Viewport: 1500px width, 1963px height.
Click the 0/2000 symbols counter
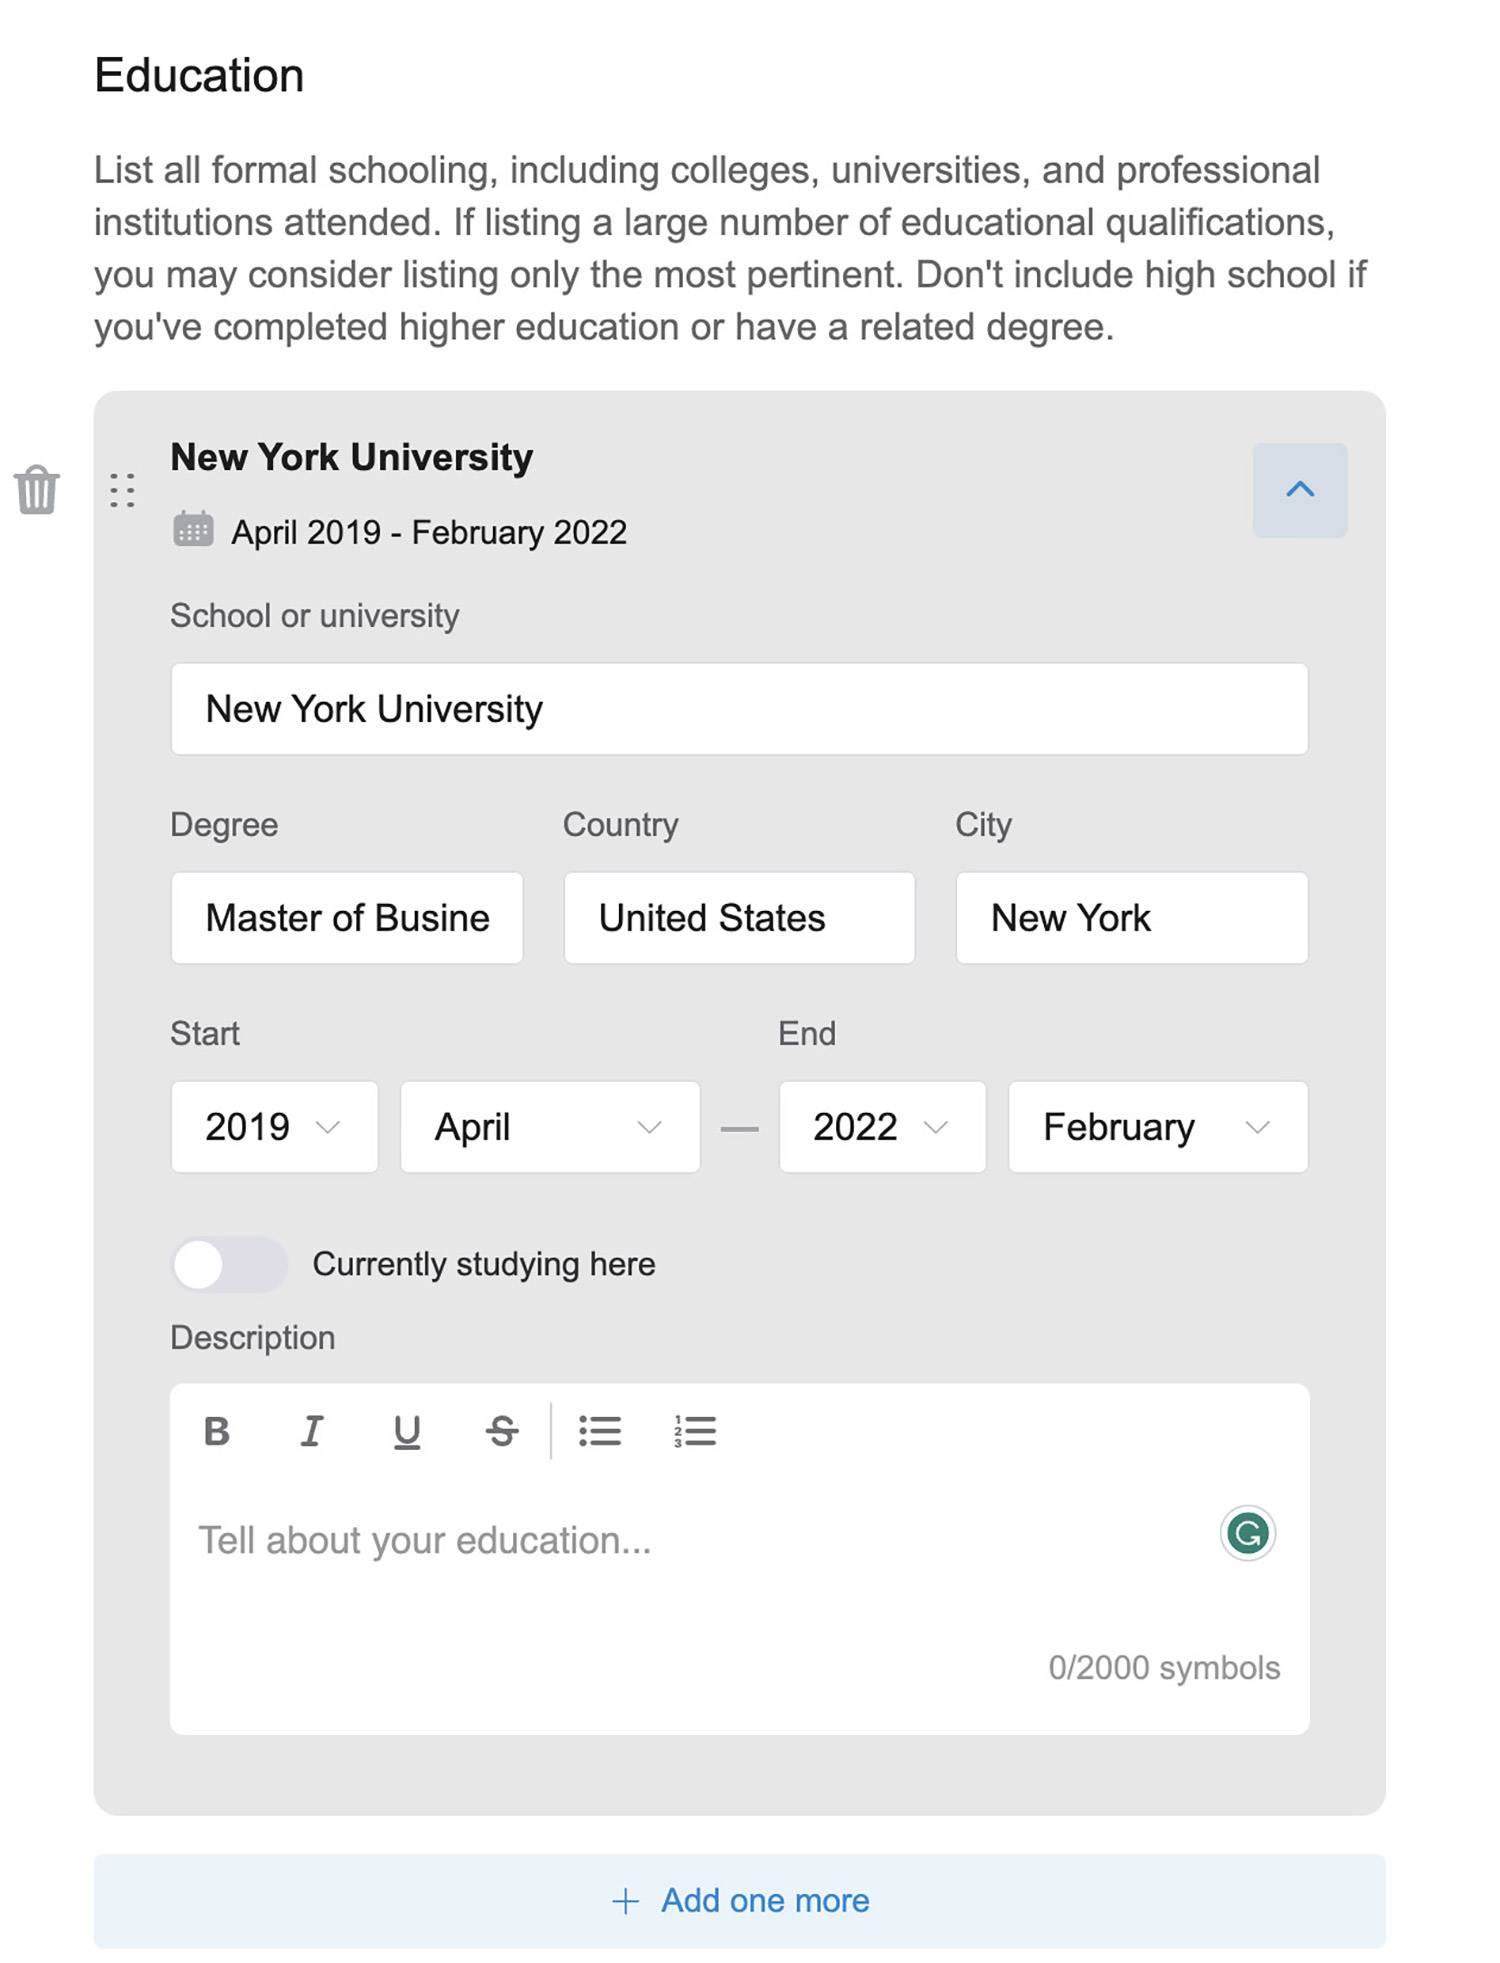(1164, 1667)
